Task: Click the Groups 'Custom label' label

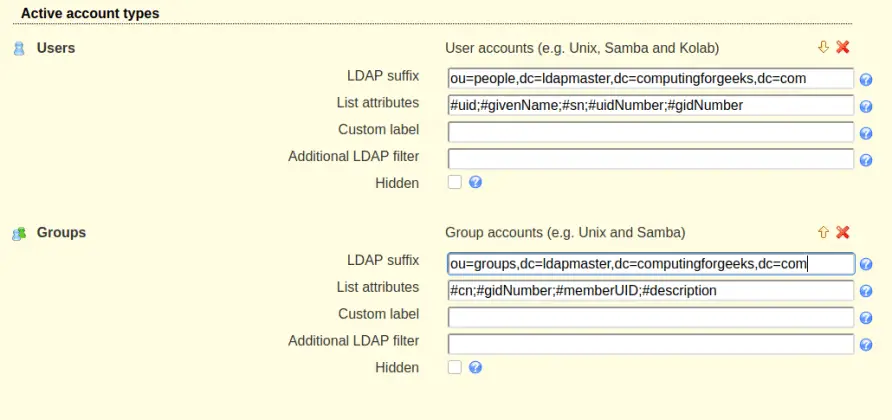Action: 378,314
